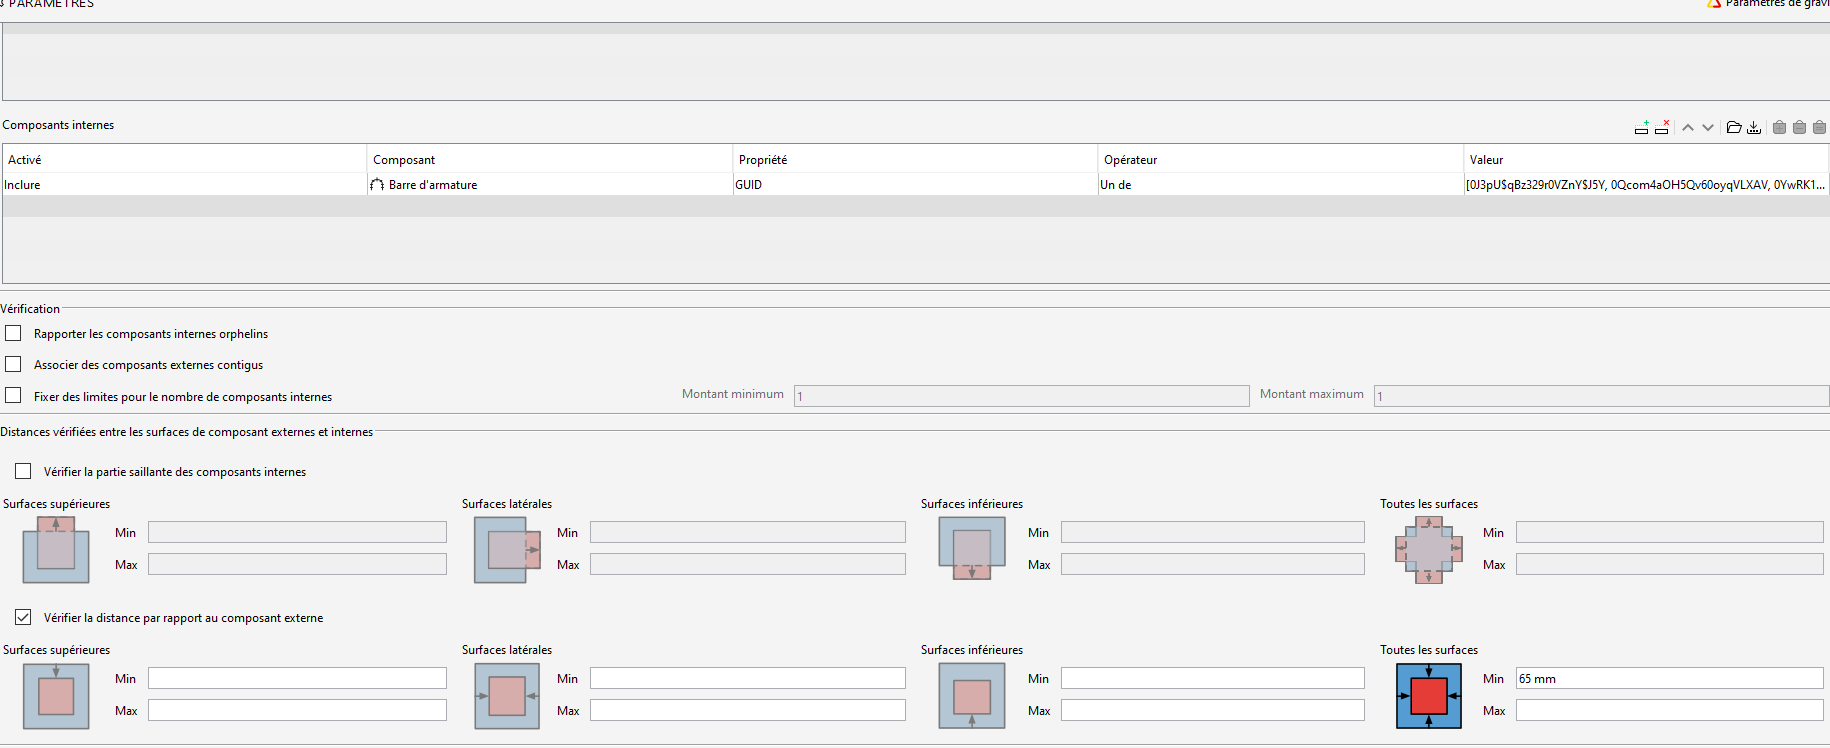This screenshot has width=1830, height=748.
Task: Click protrusion Surfaces latérales Min field
Action: point(747,532)
